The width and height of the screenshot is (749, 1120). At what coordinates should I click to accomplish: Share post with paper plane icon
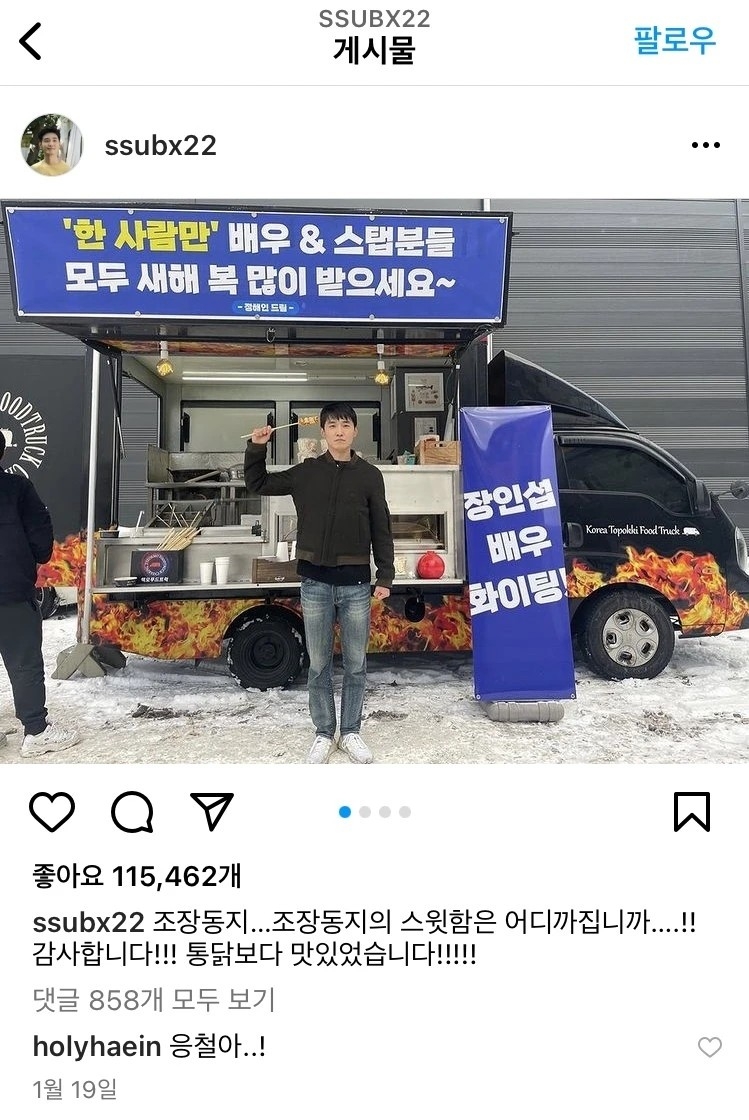[x=212, y=811]
